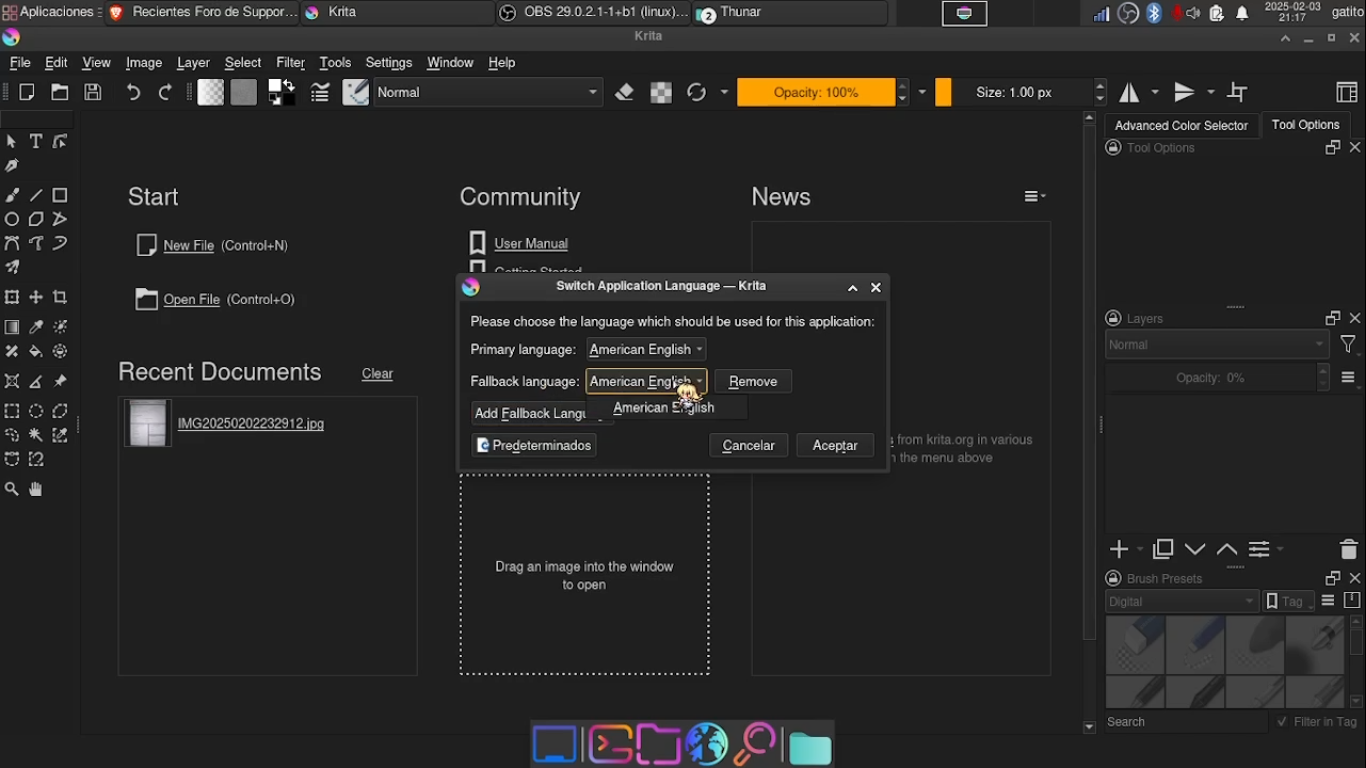The image size is (1366, 768).
Task: Open the Primary language dropdown
Action: tap(646, 349)
